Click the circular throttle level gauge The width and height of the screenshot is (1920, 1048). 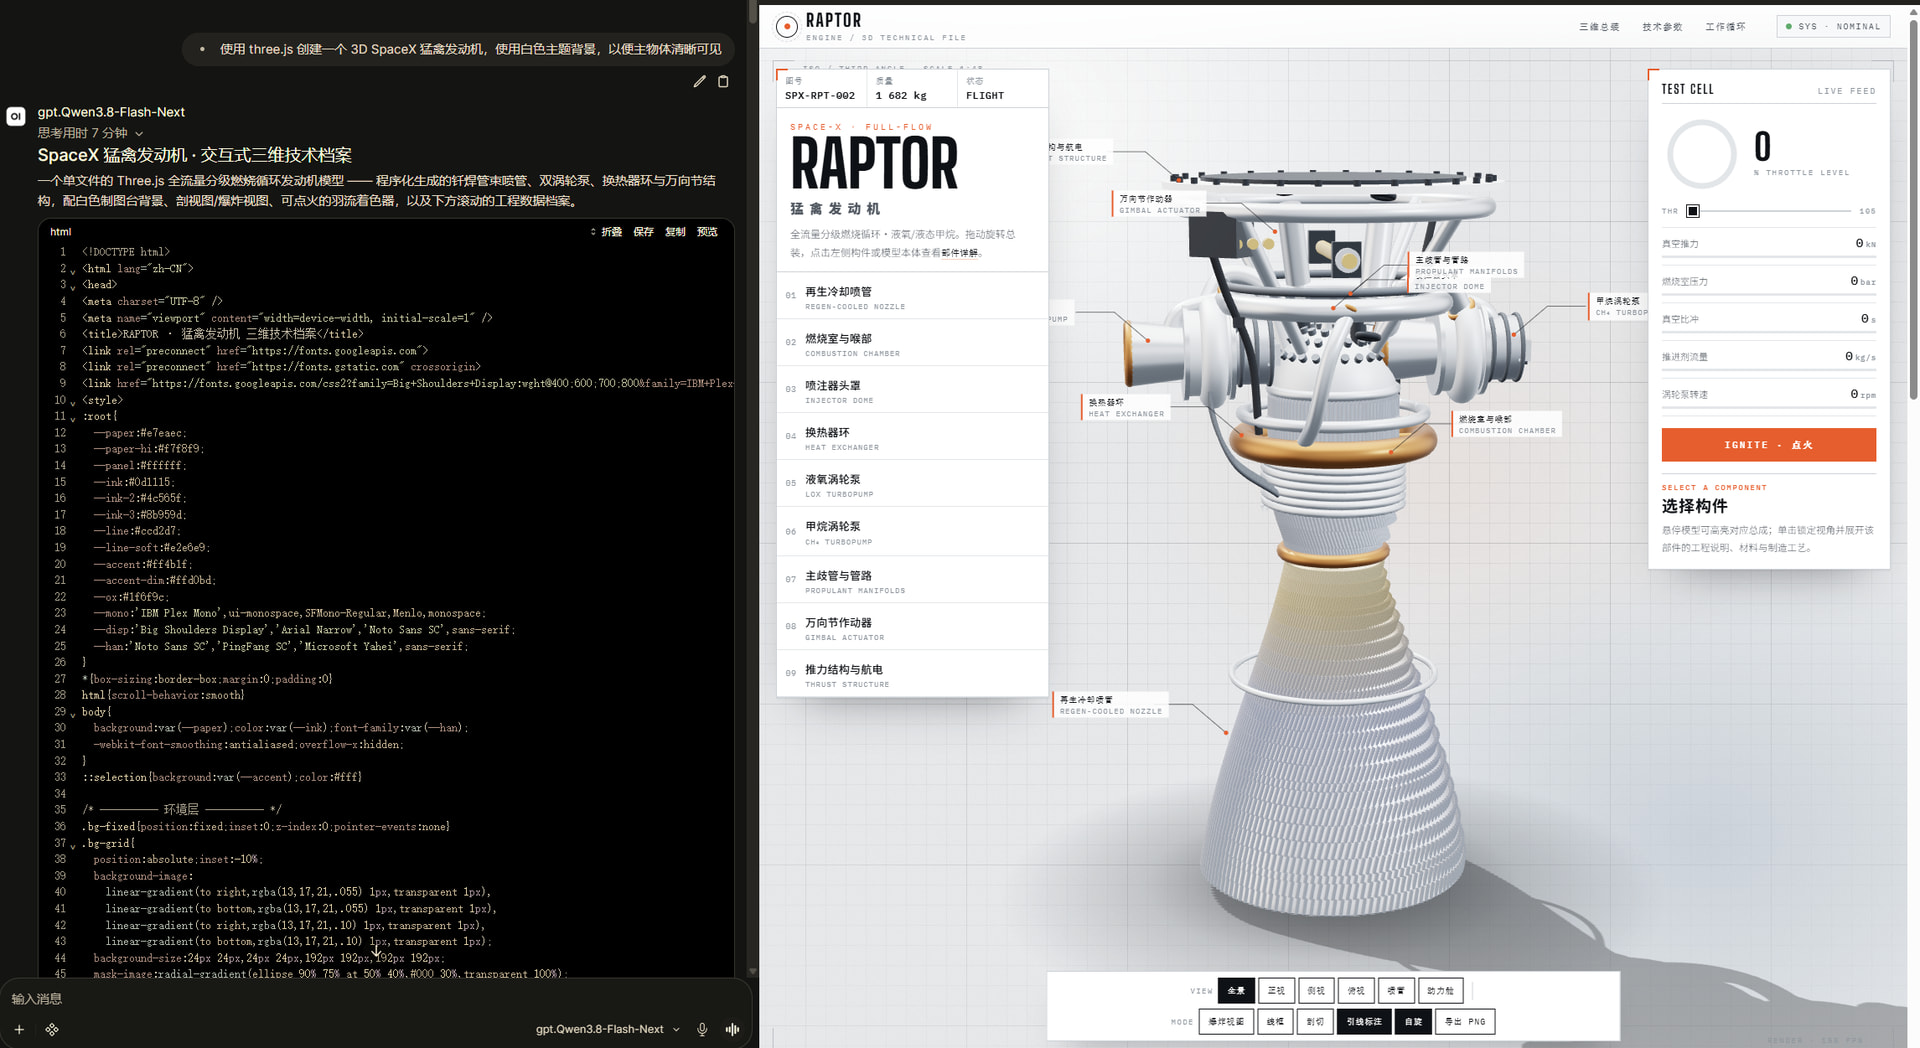1701,154
